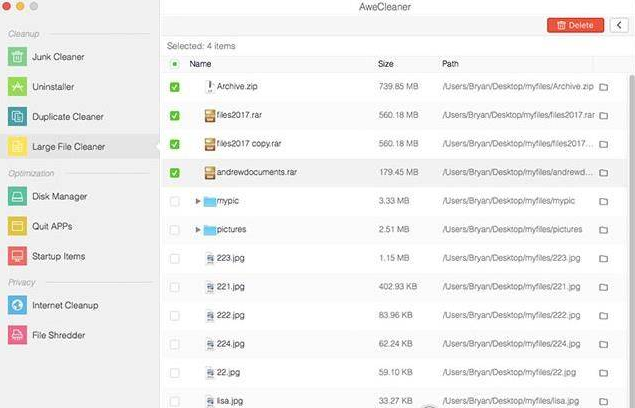635x408 pixels.
Task: Reveal mypic folder location icon
Action: (x=603, y=201)
